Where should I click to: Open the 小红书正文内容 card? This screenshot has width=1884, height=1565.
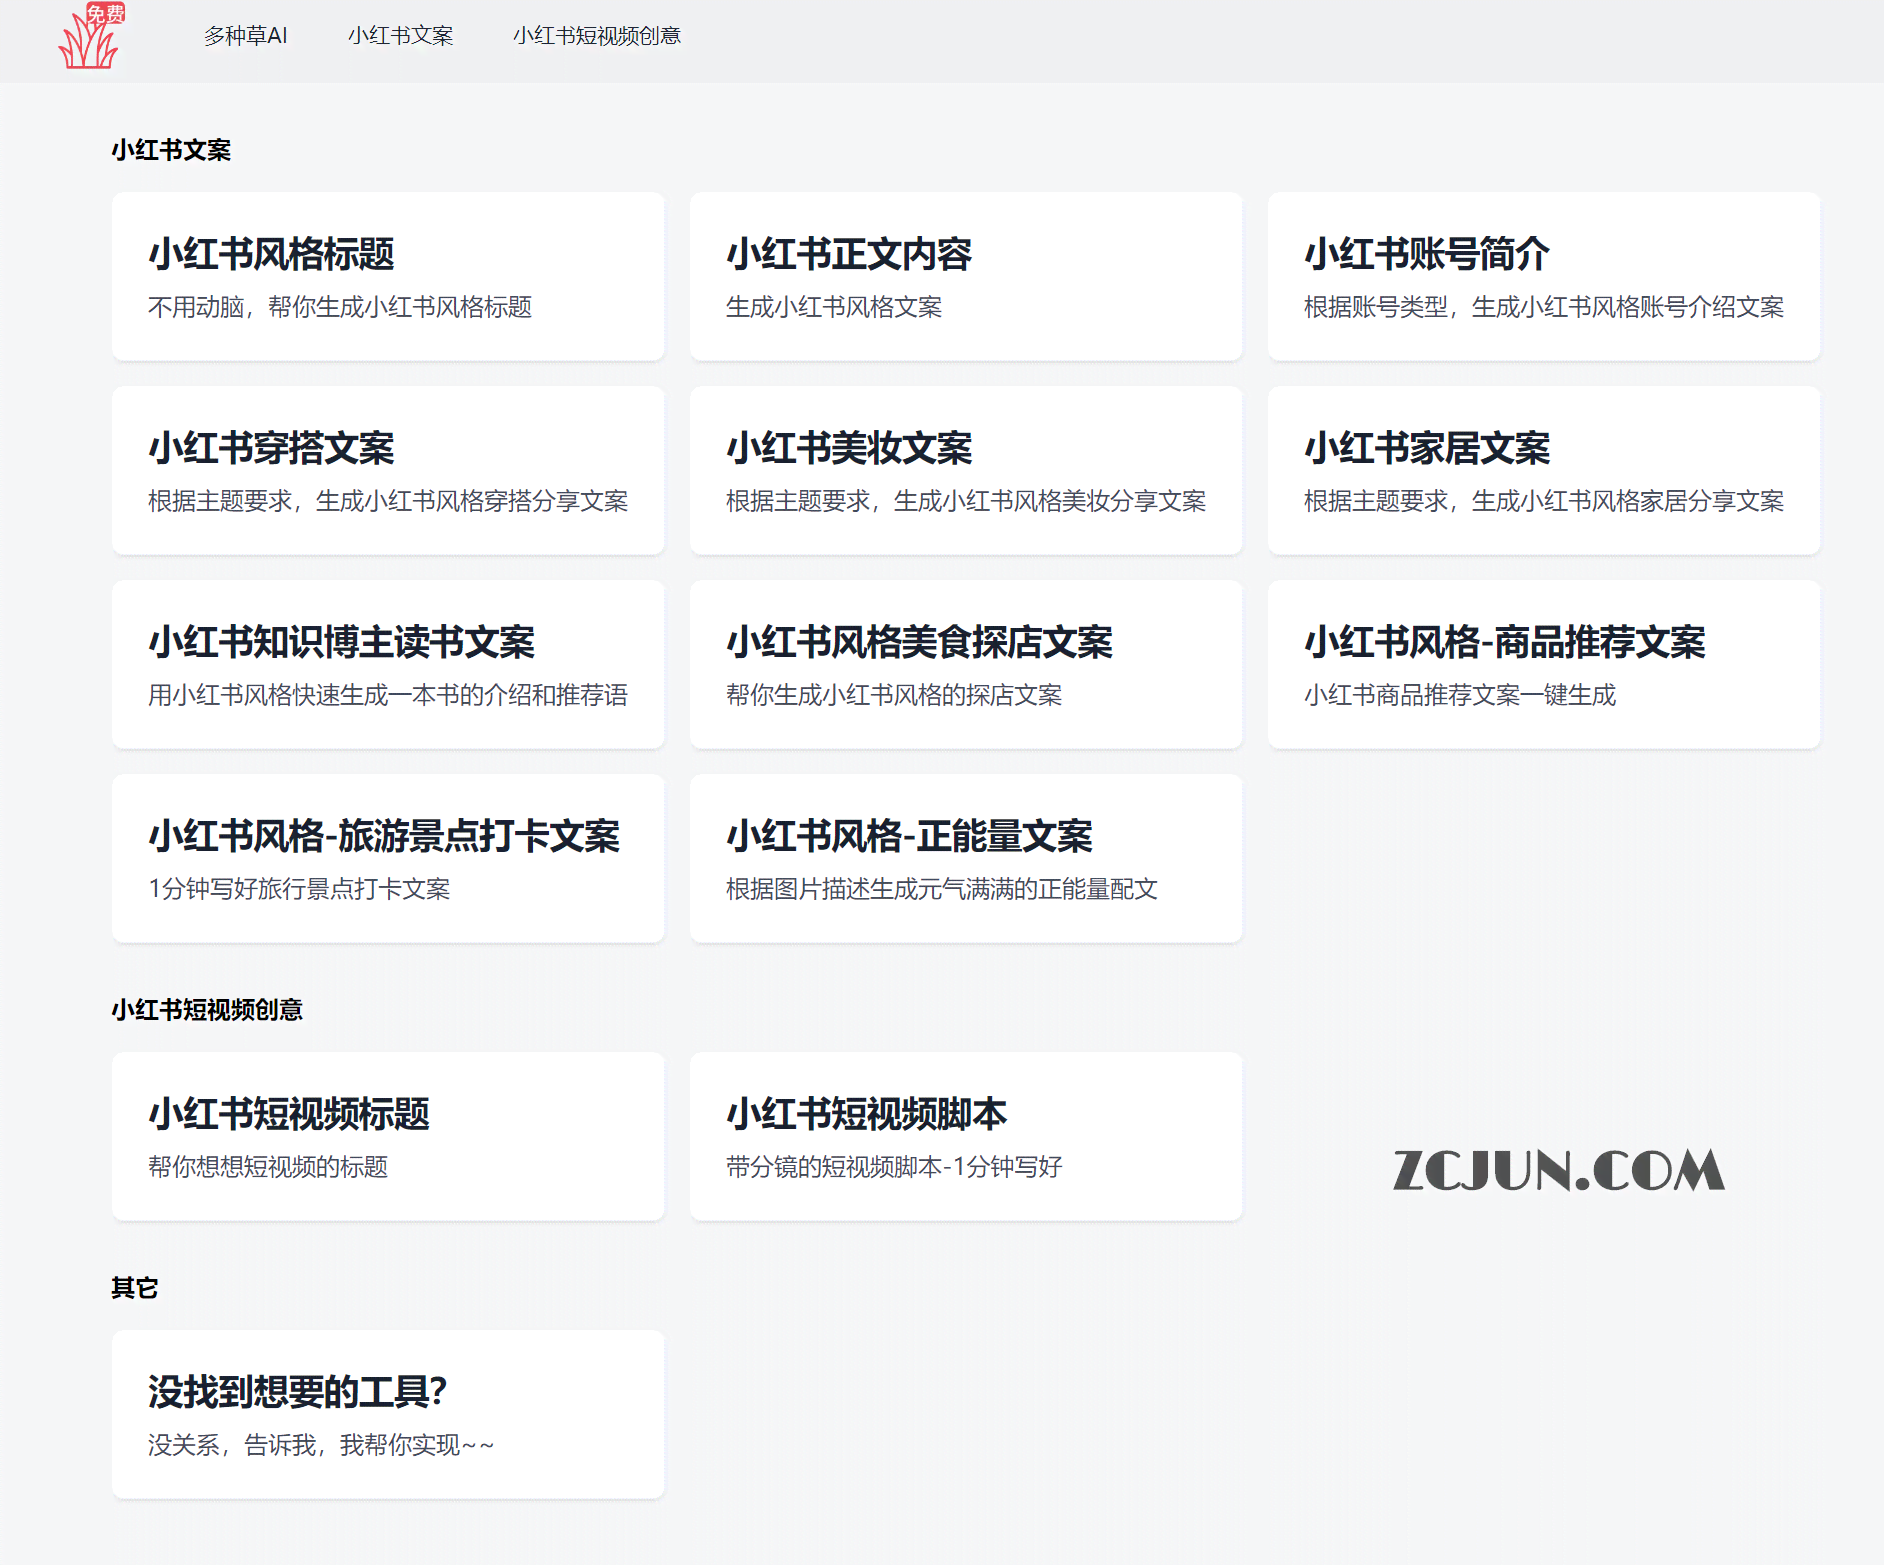tap(966, 276)
